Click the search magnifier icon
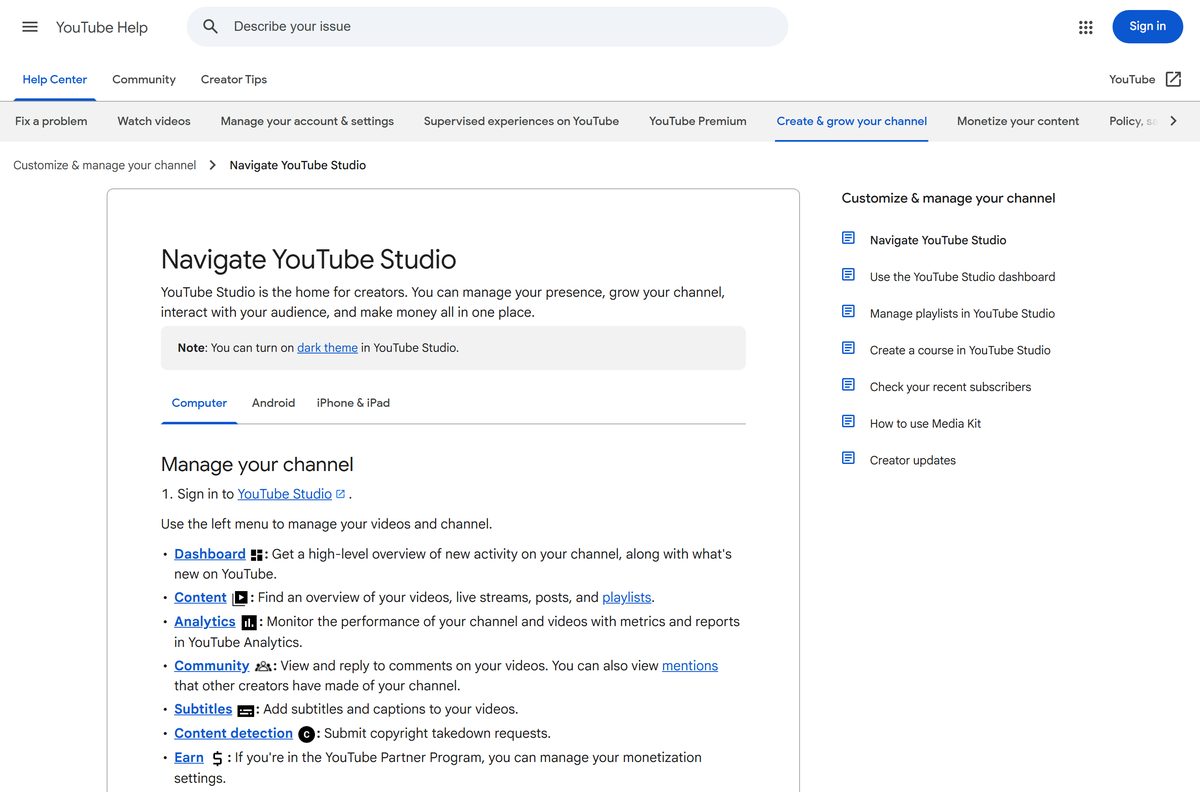 point(210,27)
